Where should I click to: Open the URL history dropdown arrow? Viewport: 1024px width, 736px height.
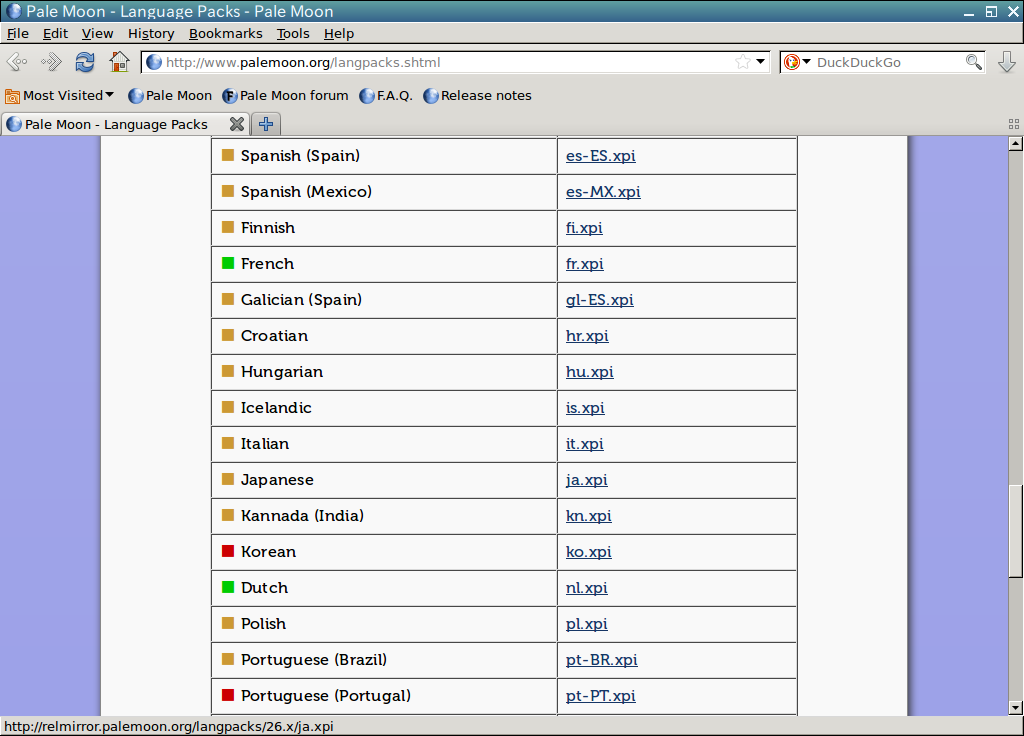point(760,62)
